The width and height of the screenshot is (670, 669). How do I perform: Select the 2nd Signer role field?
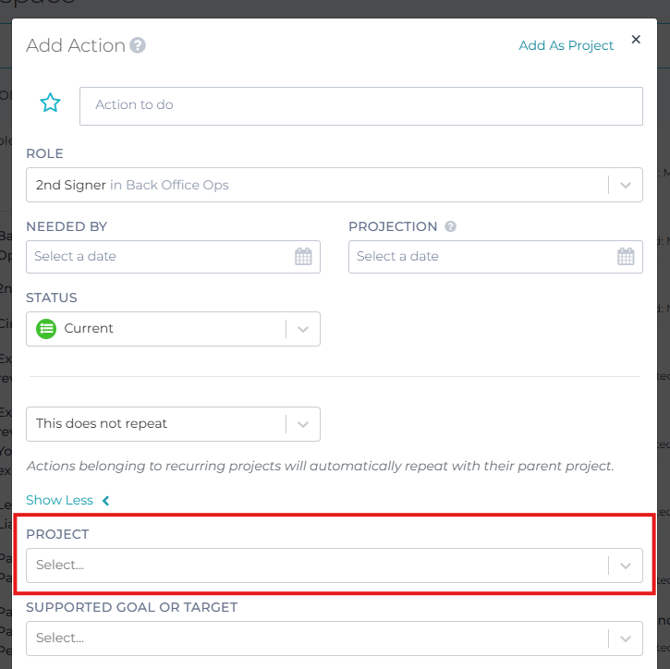click(x=316, y=185)
